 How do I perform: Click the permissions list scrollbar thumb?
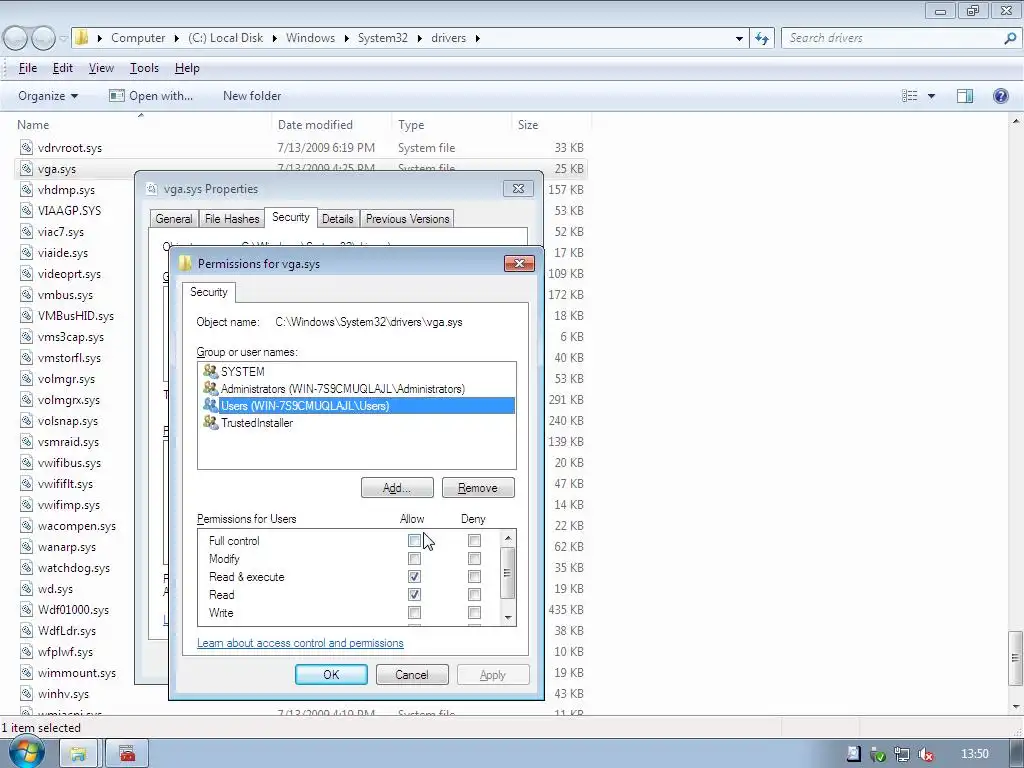point(507,573)
